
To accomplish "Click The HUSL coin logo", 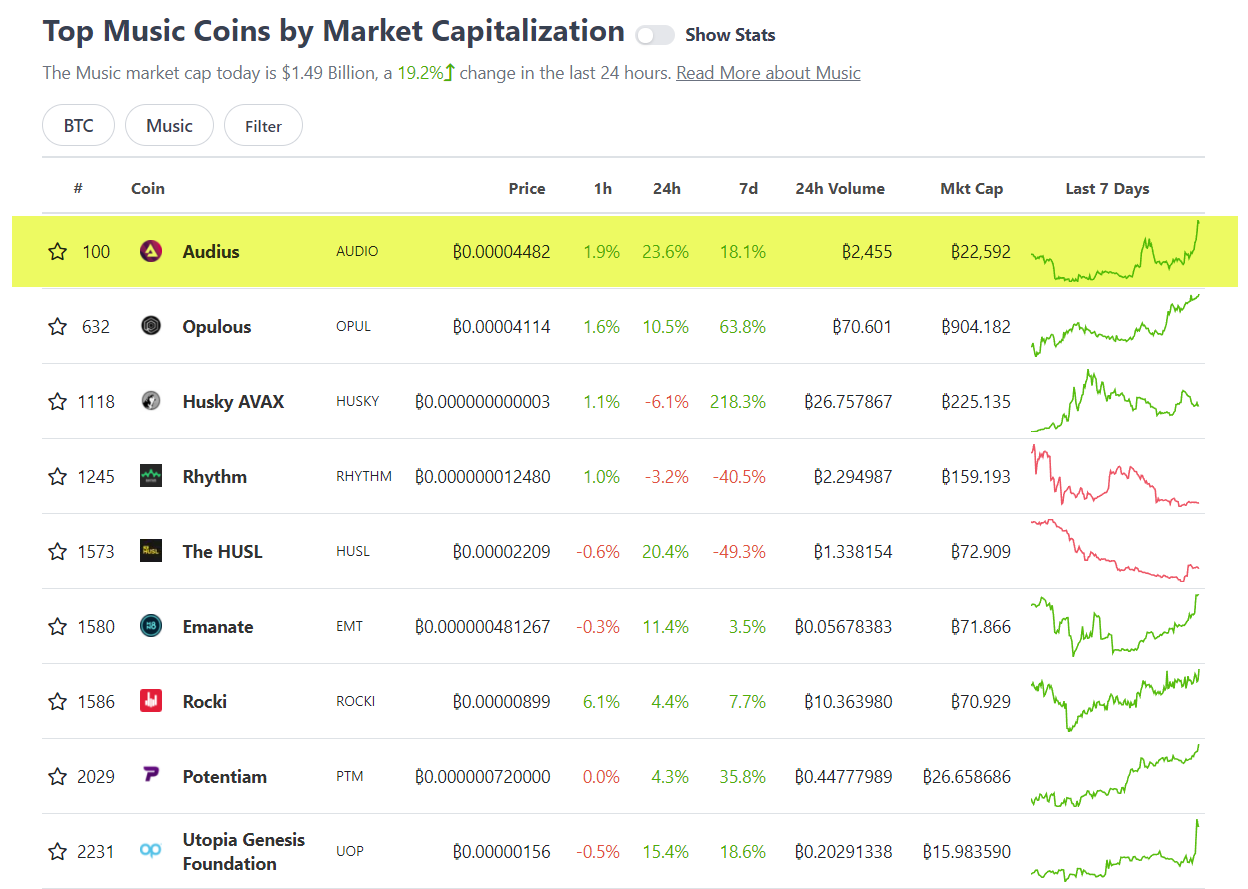I will [150, 551].
